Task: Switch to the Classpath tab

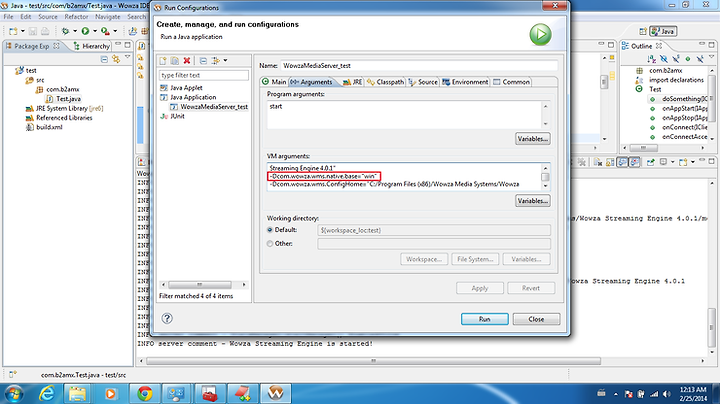Action: (x=386, y=82)
